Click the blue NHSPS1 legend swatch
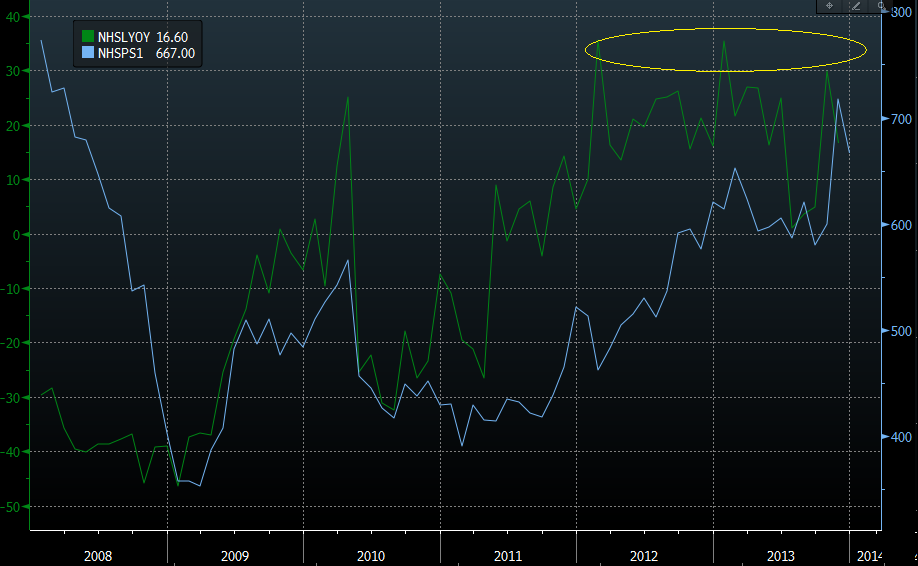The image size is (918, 566). [88, 54]
